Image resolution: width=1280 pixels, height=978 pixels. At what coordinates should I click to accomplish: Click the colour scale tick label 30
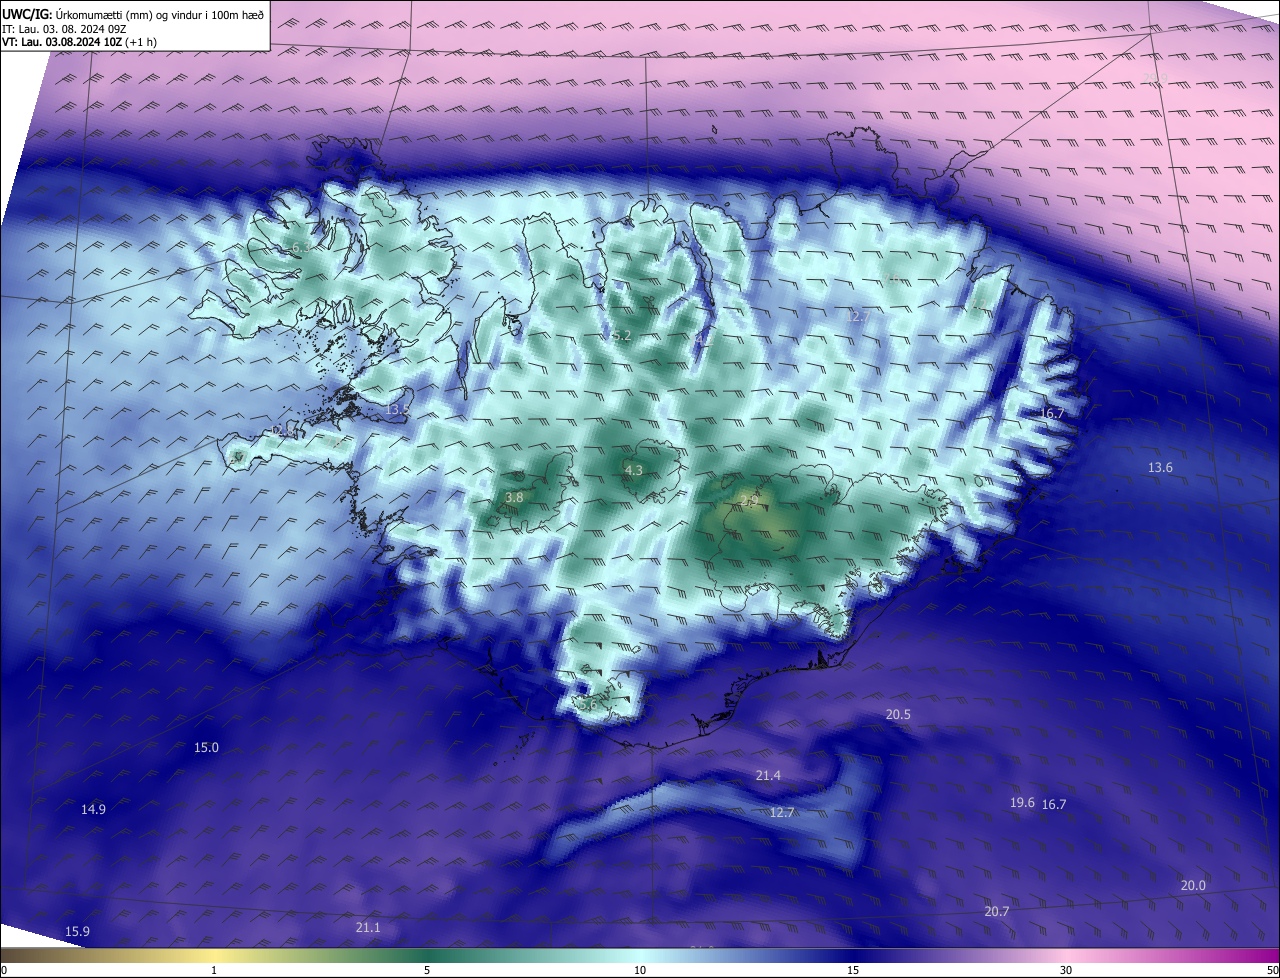pos(1066,970)
